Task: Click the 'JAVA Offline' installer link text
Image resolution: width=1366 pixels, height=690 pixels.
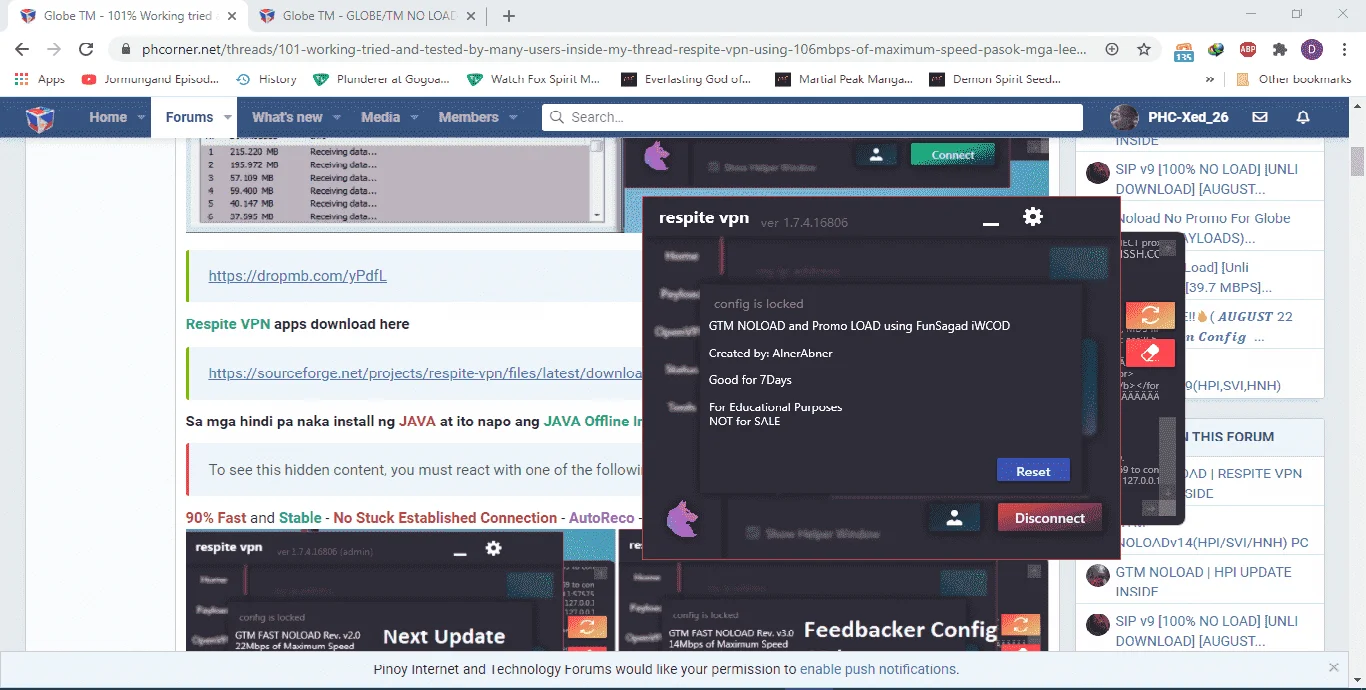Action: [593, 421]
